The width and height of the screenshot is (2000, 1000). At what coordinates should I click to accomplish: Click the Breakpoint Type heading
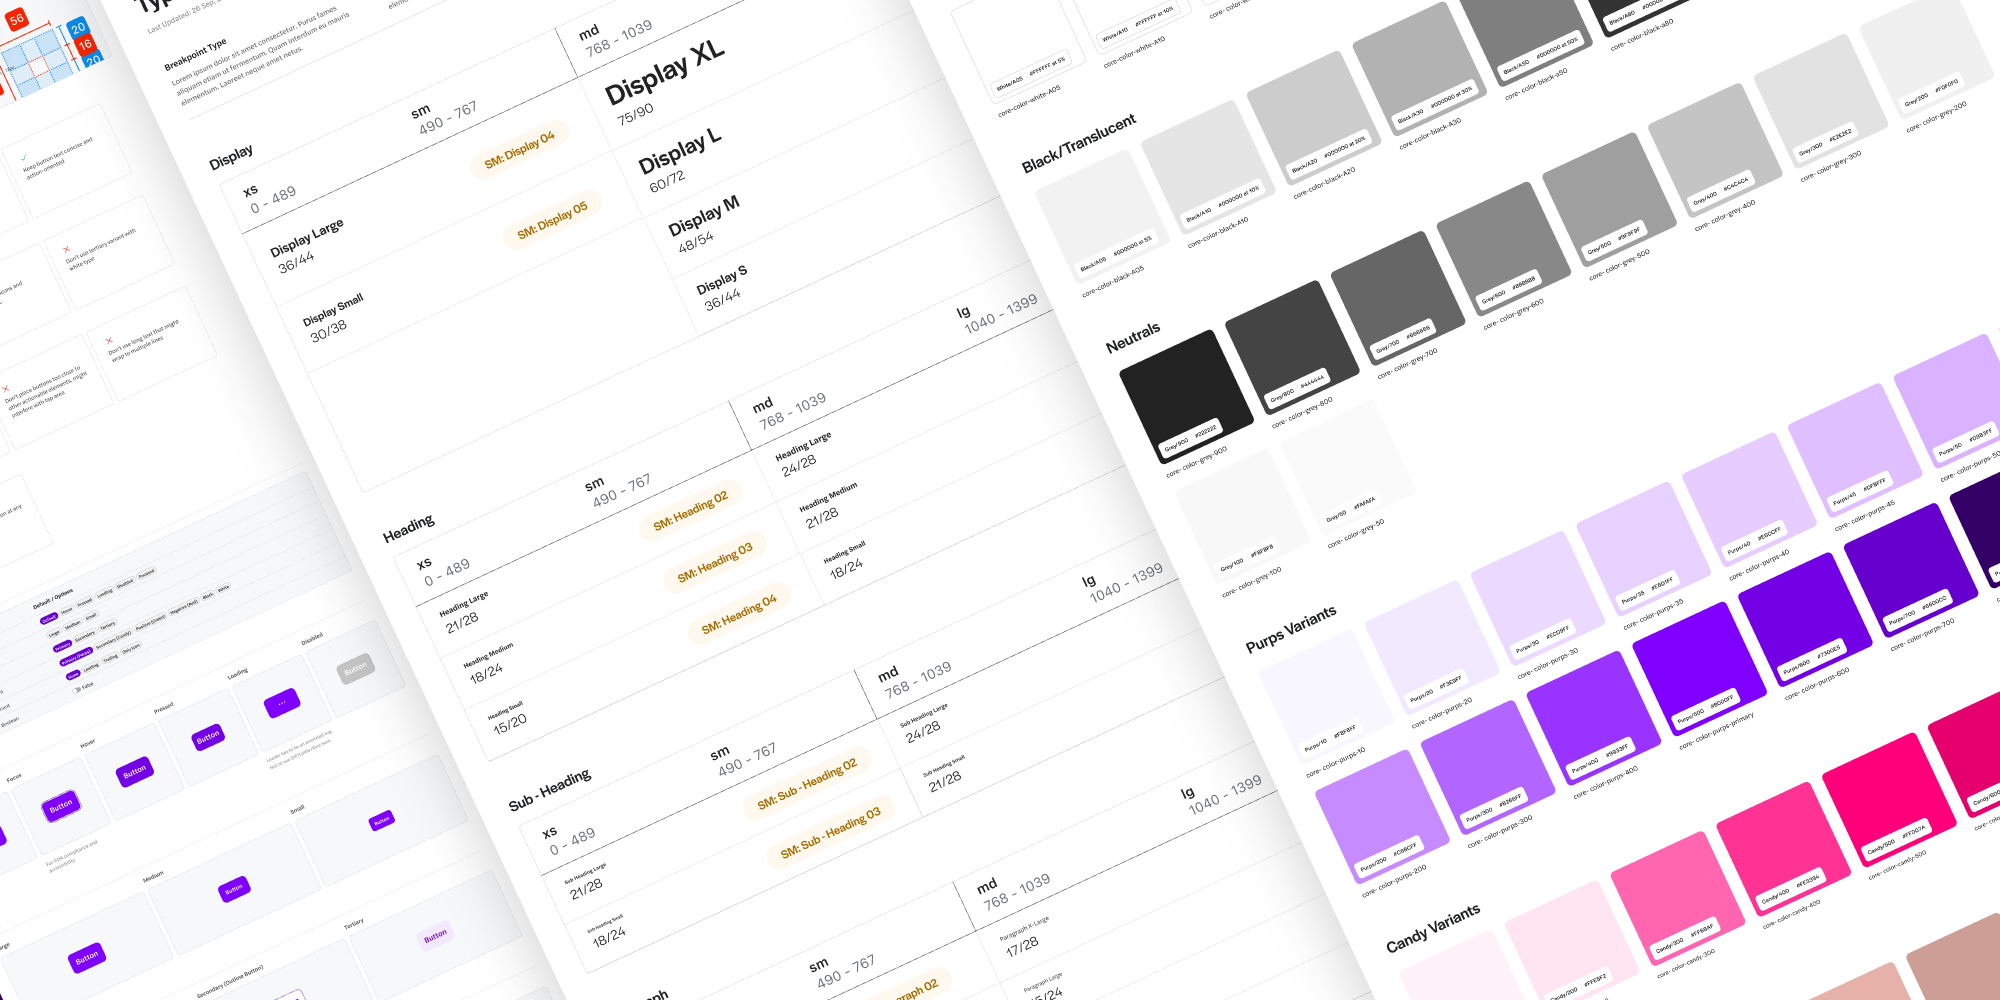(196, 55)
